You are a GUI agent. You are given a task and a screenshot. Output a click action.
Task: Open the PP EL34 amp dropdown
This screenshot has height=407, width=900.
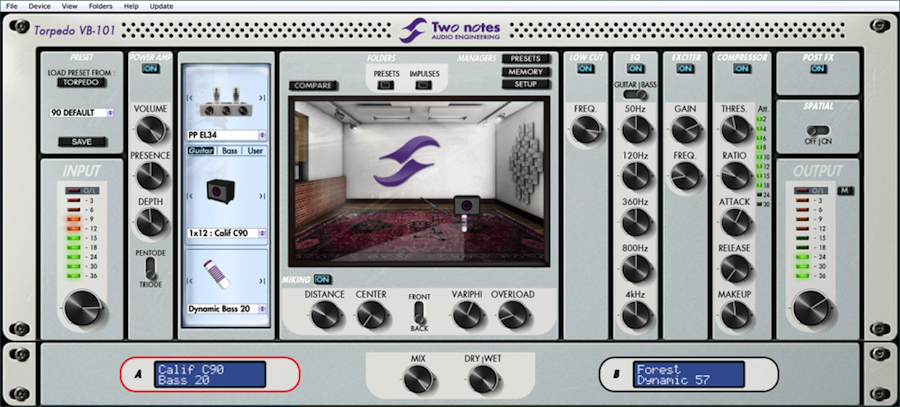tap(227, 135)
